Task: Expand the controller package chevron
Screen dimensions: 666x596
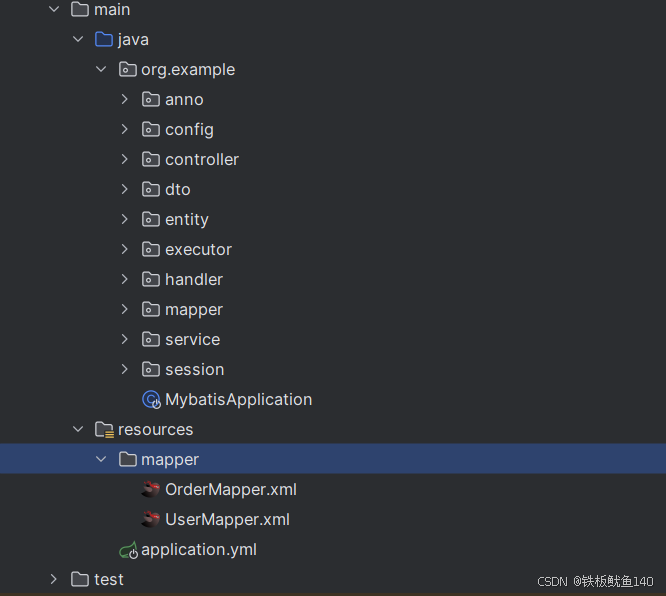Action: coord(124,159)
